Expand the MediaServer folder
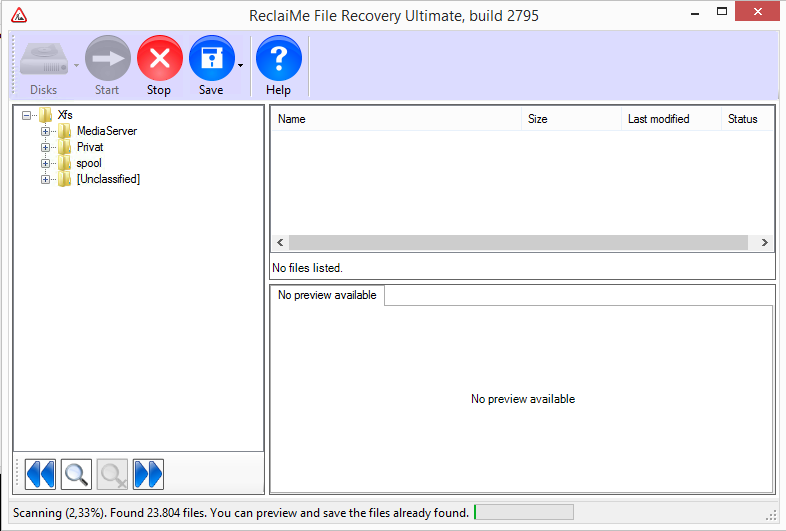Image resolution: width=786 pixels, height=531 pixels. coord(45,131)
